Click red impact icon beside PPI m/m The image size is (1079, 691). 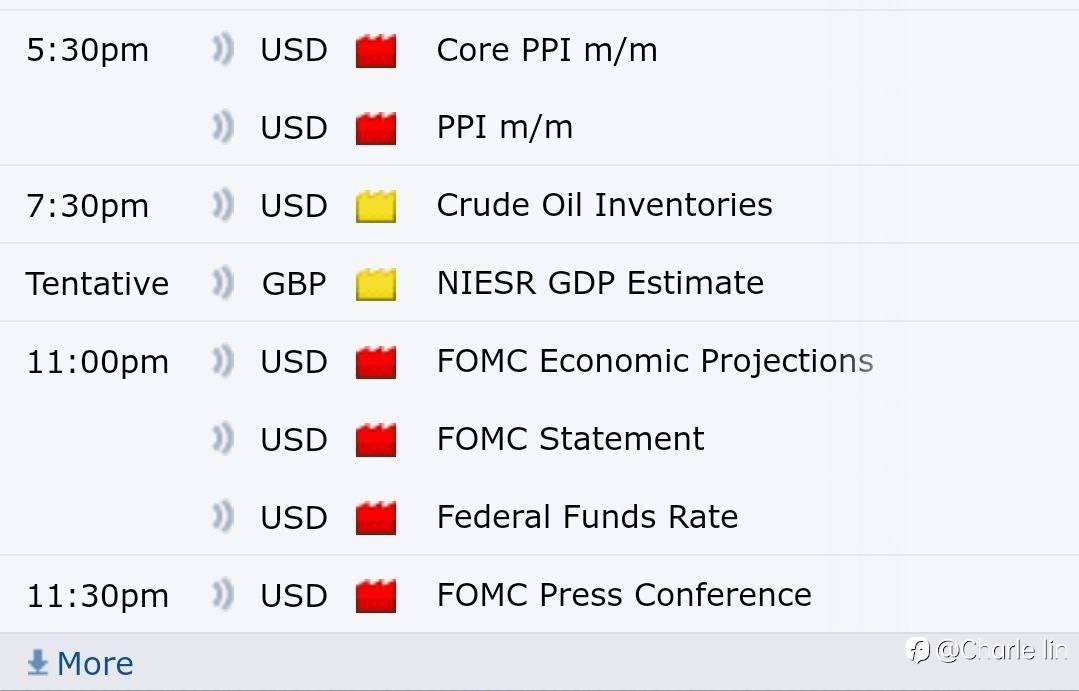coord(376,129)
